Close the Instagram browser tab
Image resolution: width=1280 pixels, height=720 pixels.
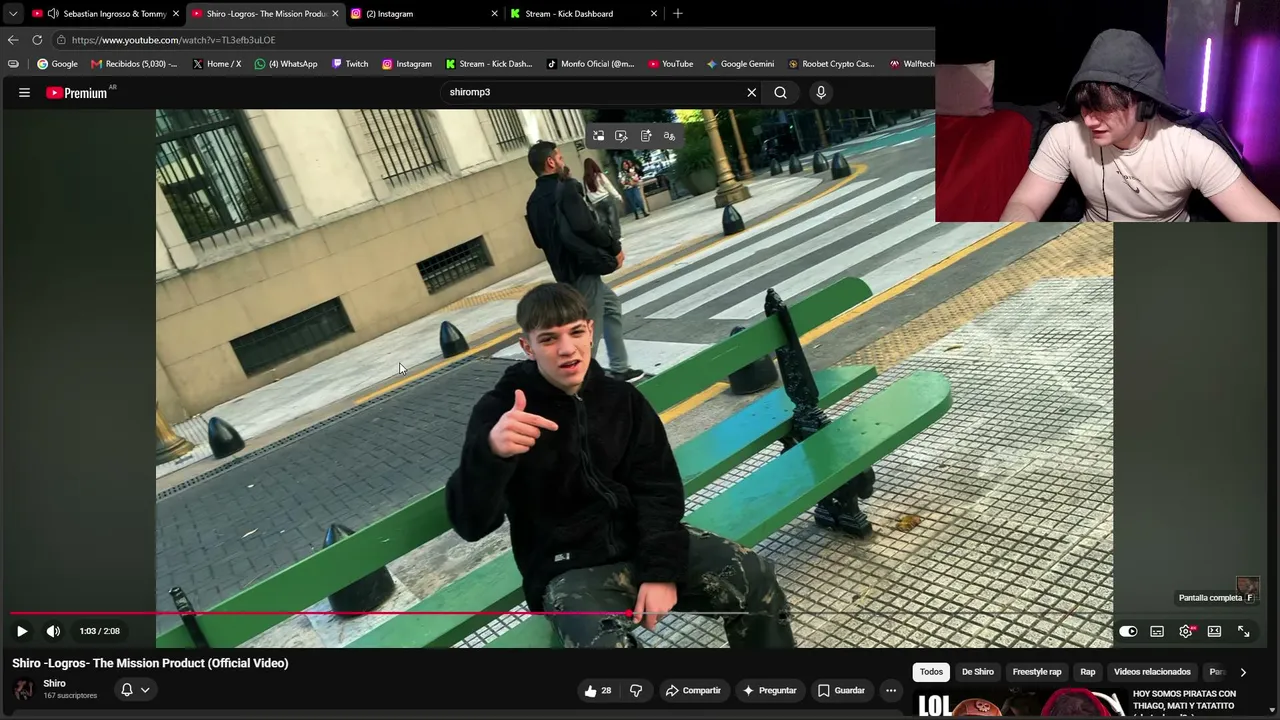494,14
